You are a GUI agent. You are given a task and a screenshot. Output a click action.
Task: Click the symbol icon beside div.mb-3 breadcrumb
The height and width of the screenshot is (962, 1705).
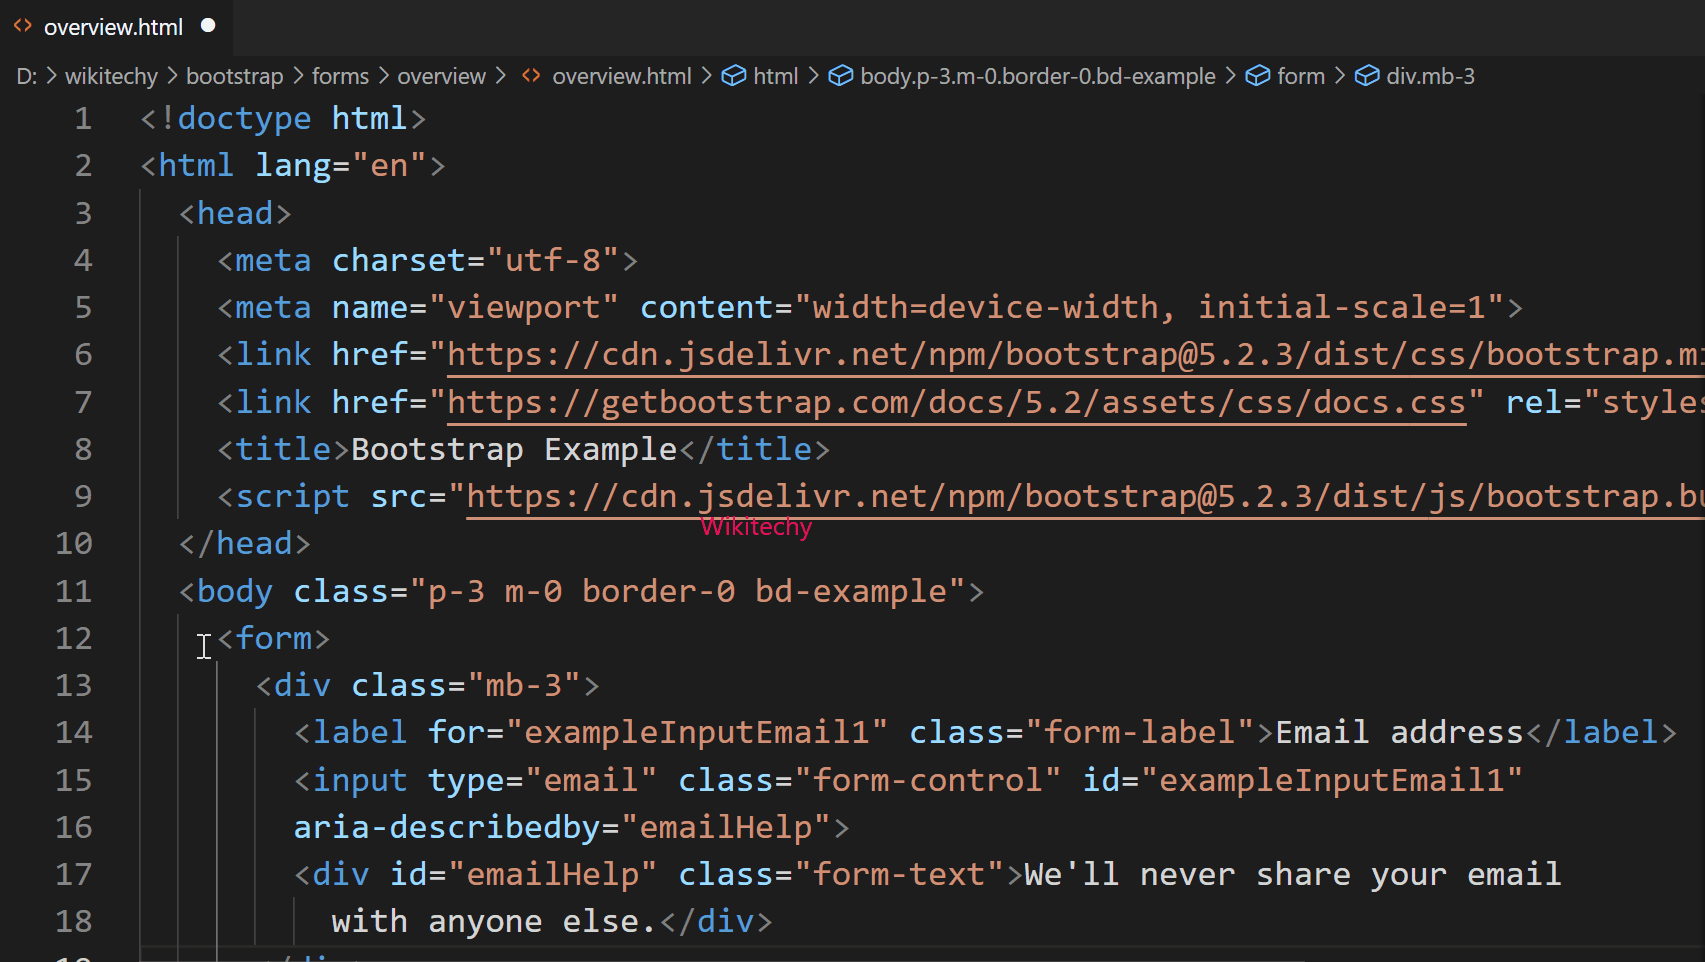[1366, 75]
